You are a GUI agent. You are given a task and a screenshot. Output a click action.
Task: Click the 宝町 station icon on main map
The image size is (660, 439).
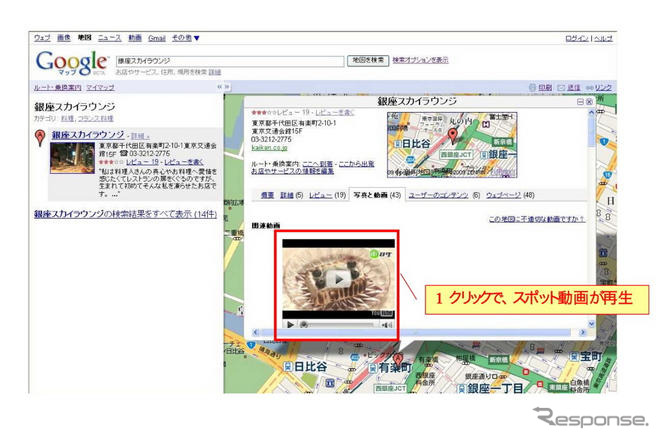coord(574,356)
